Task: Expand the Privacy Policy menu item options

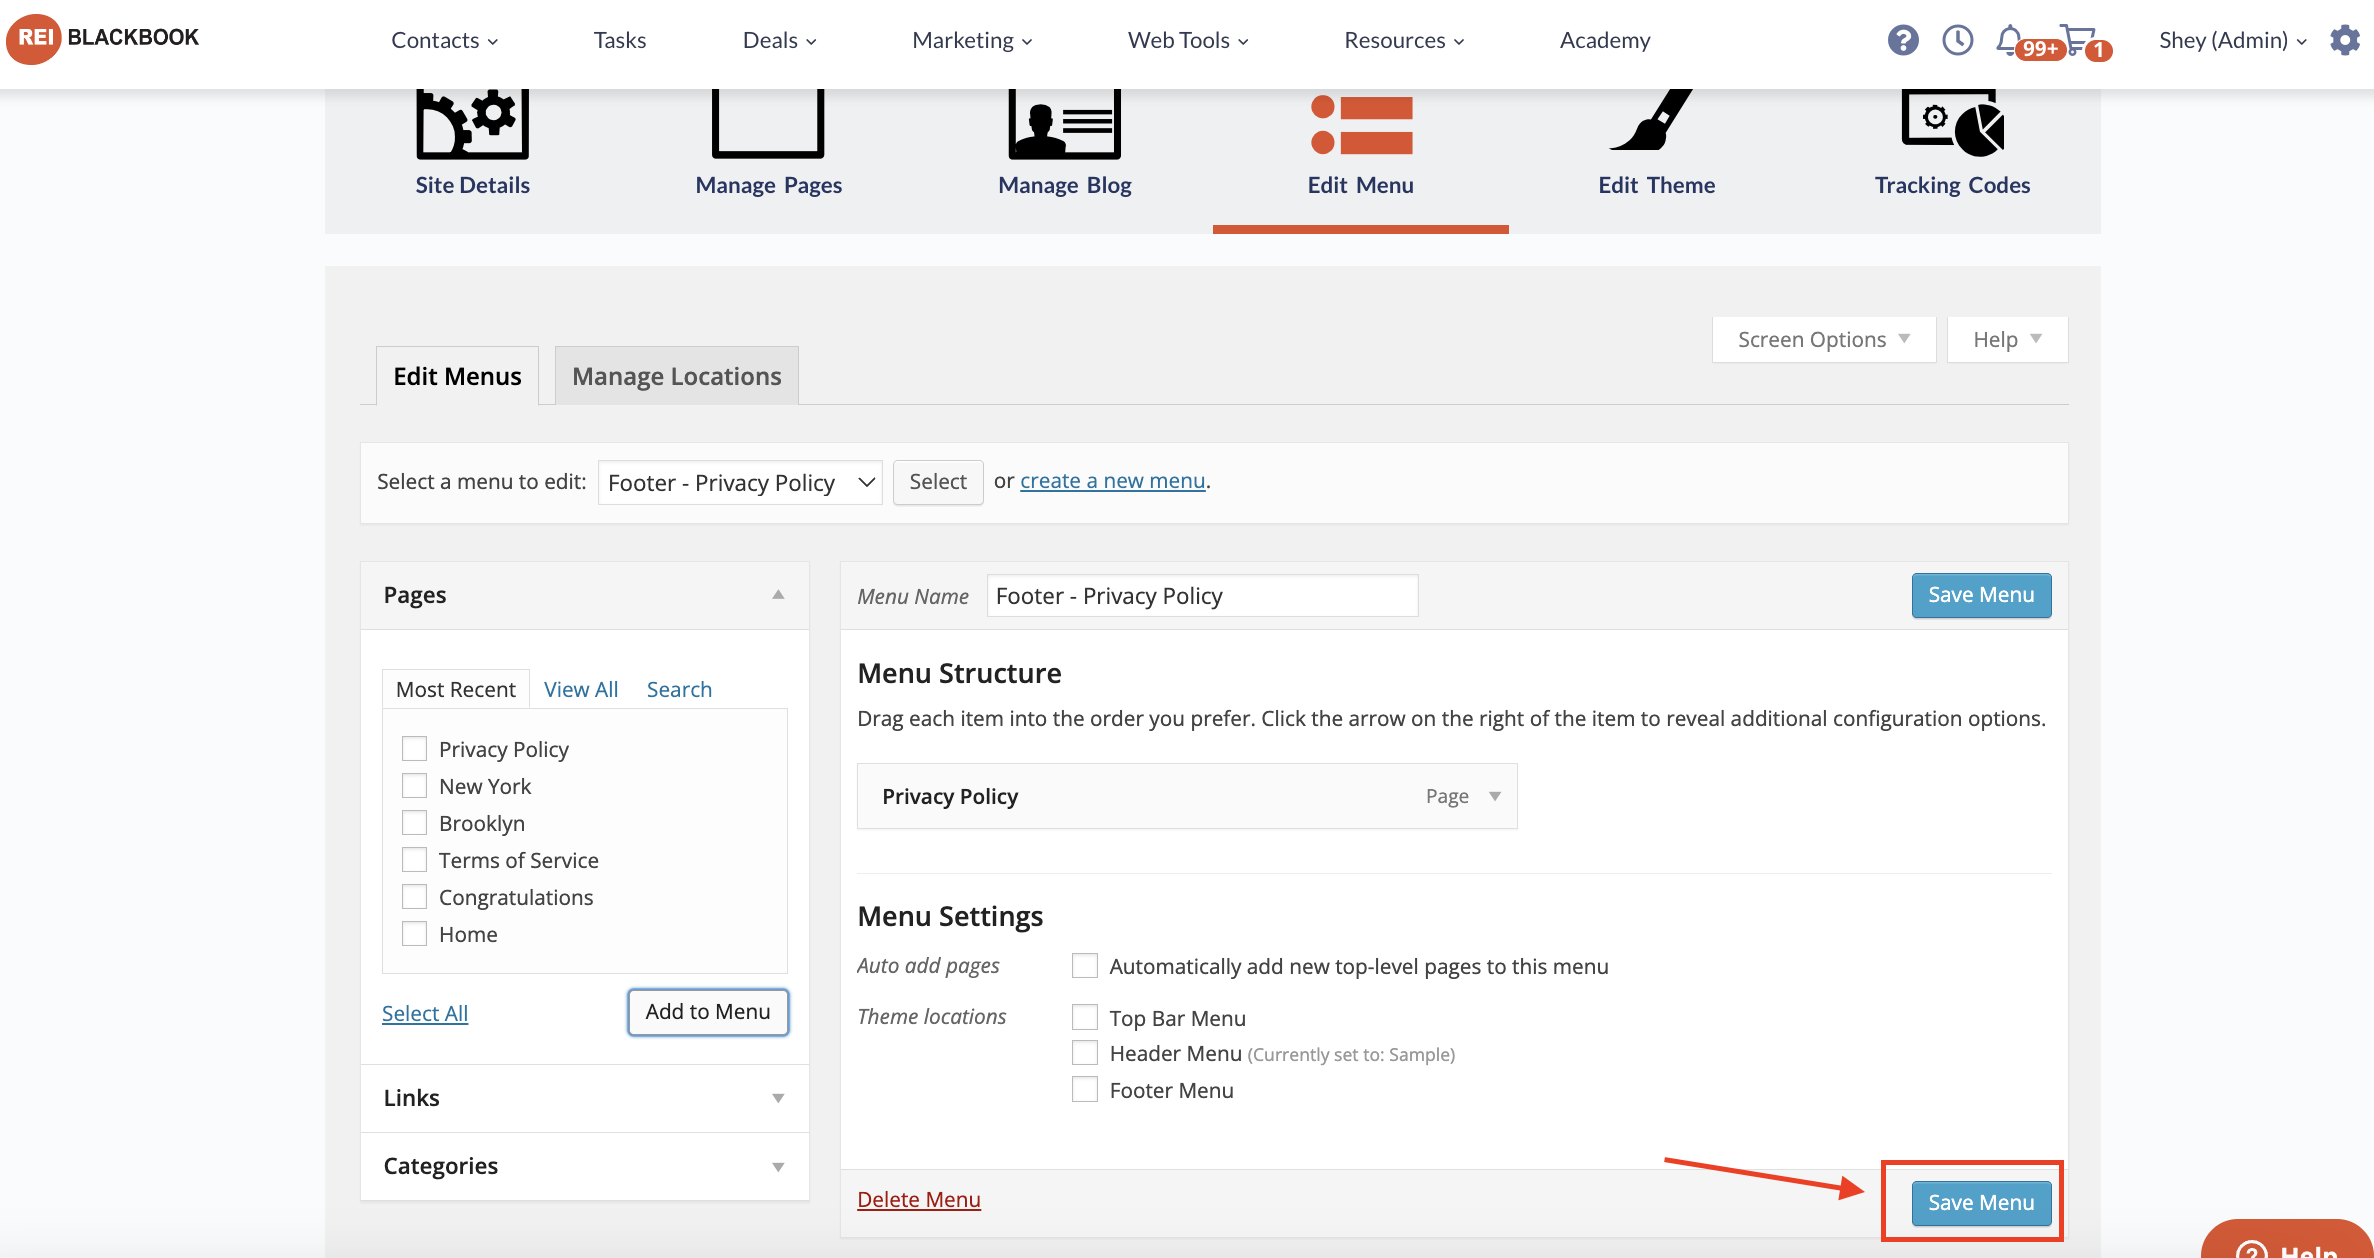Action: coord(1495,796)
